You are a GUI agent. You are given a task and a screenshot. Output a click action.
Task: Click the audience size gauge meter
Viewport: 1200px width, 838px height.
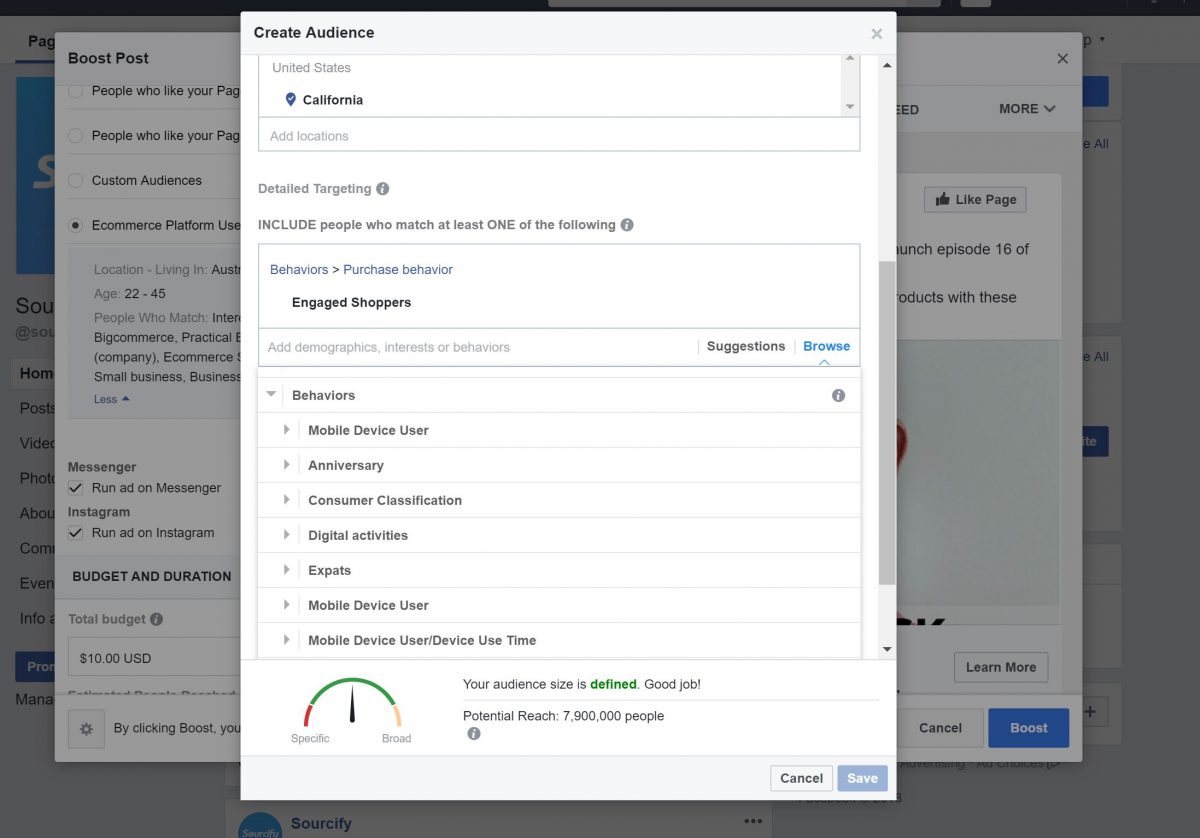tap(352, 703)
